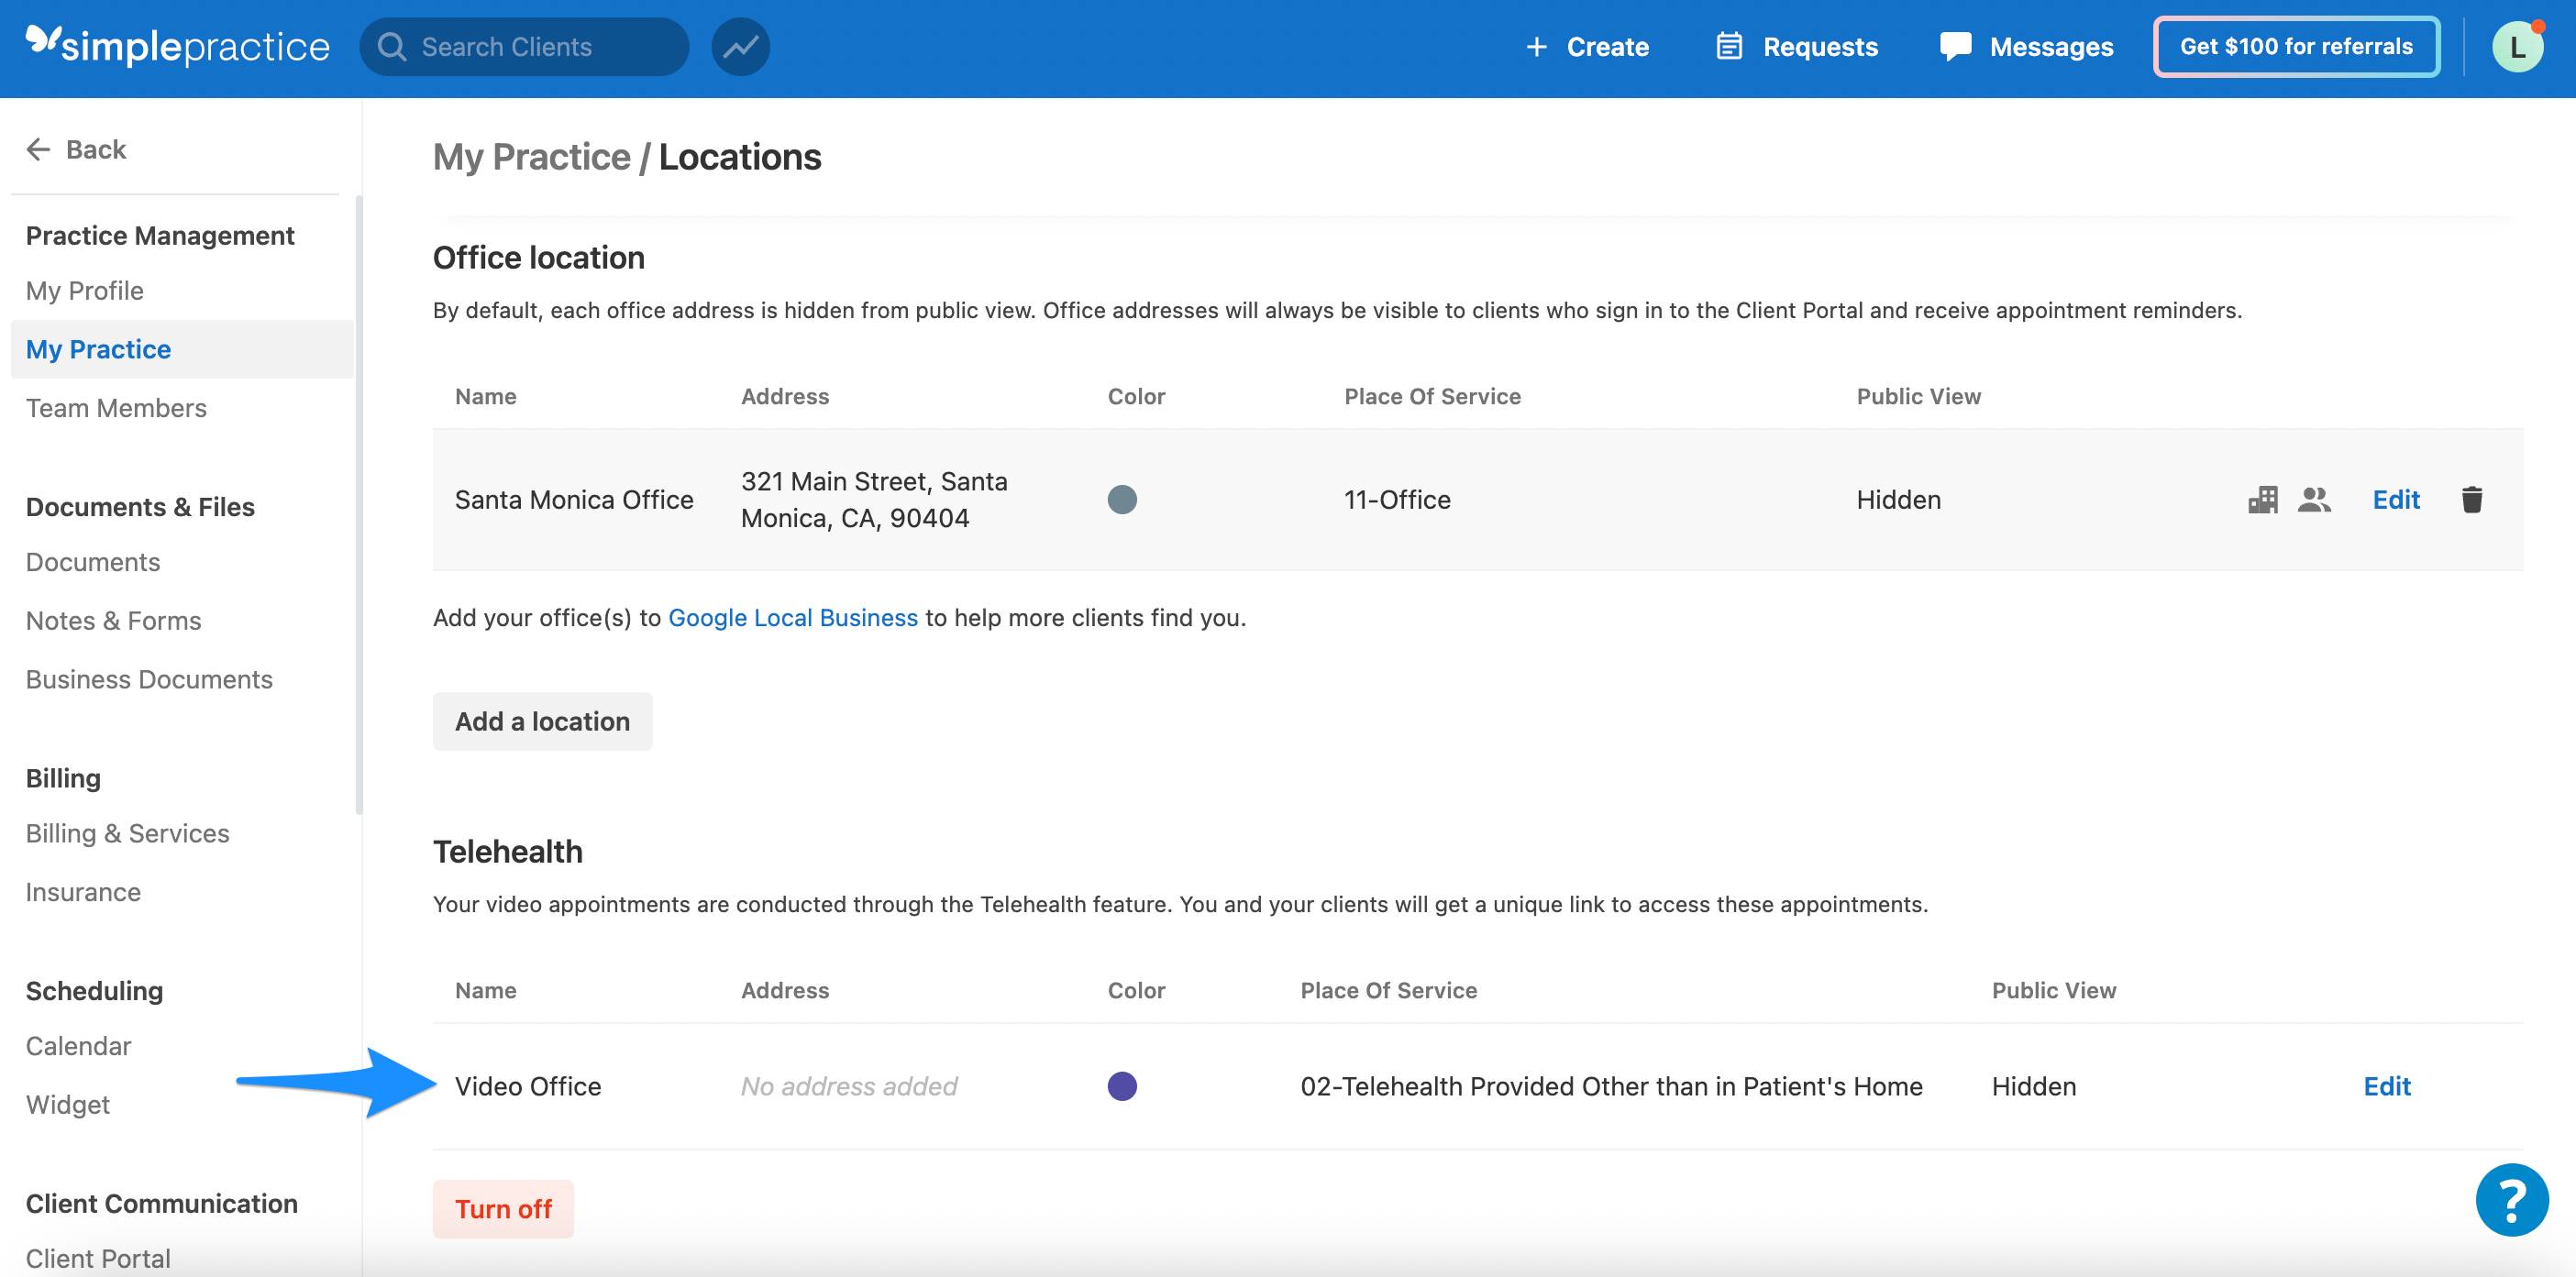Click the 11-Office place of service cell

tap(1397, 499)
